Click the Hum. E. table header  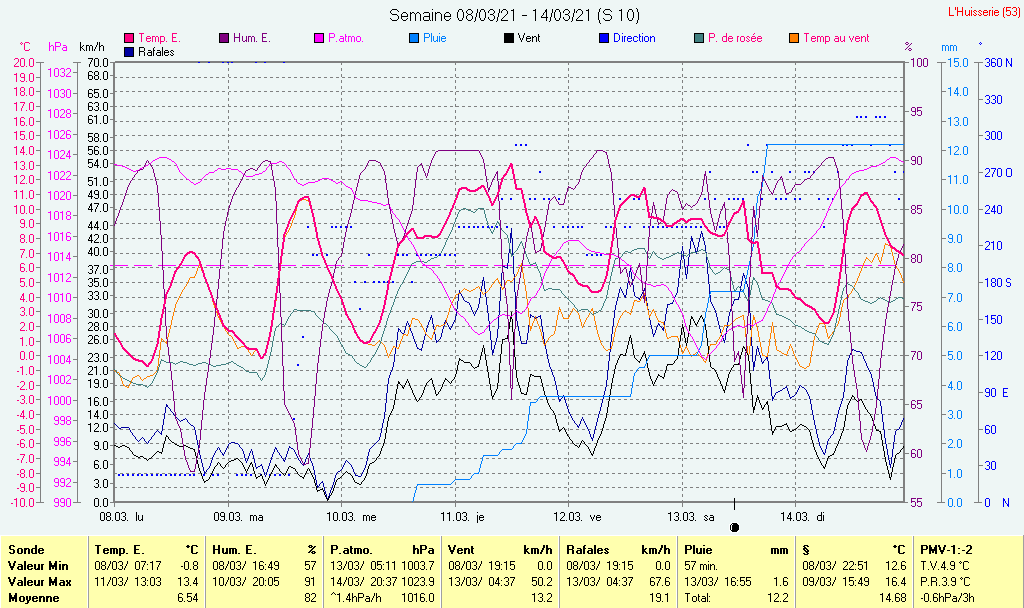pos(234,551)
